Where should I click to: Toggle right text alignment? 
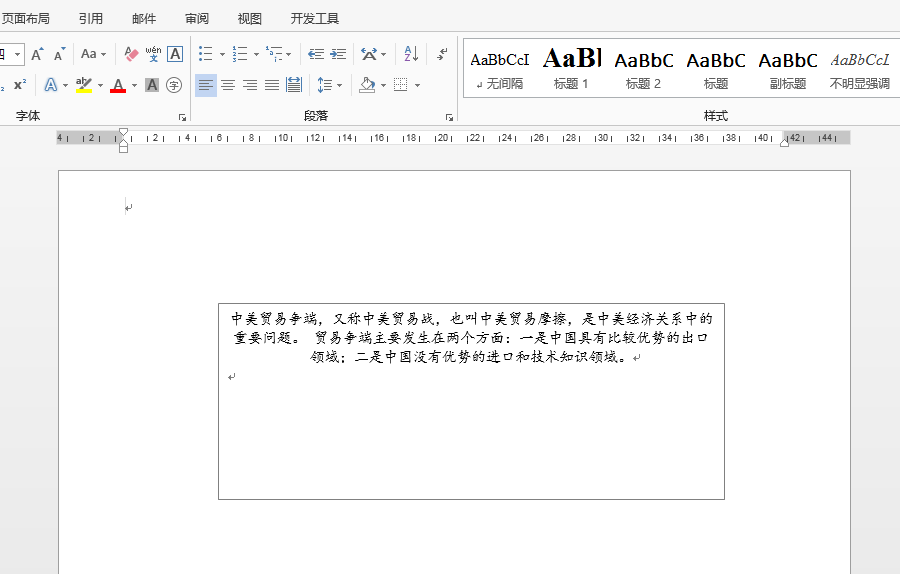pyautogui.click(x=250, y=85)
